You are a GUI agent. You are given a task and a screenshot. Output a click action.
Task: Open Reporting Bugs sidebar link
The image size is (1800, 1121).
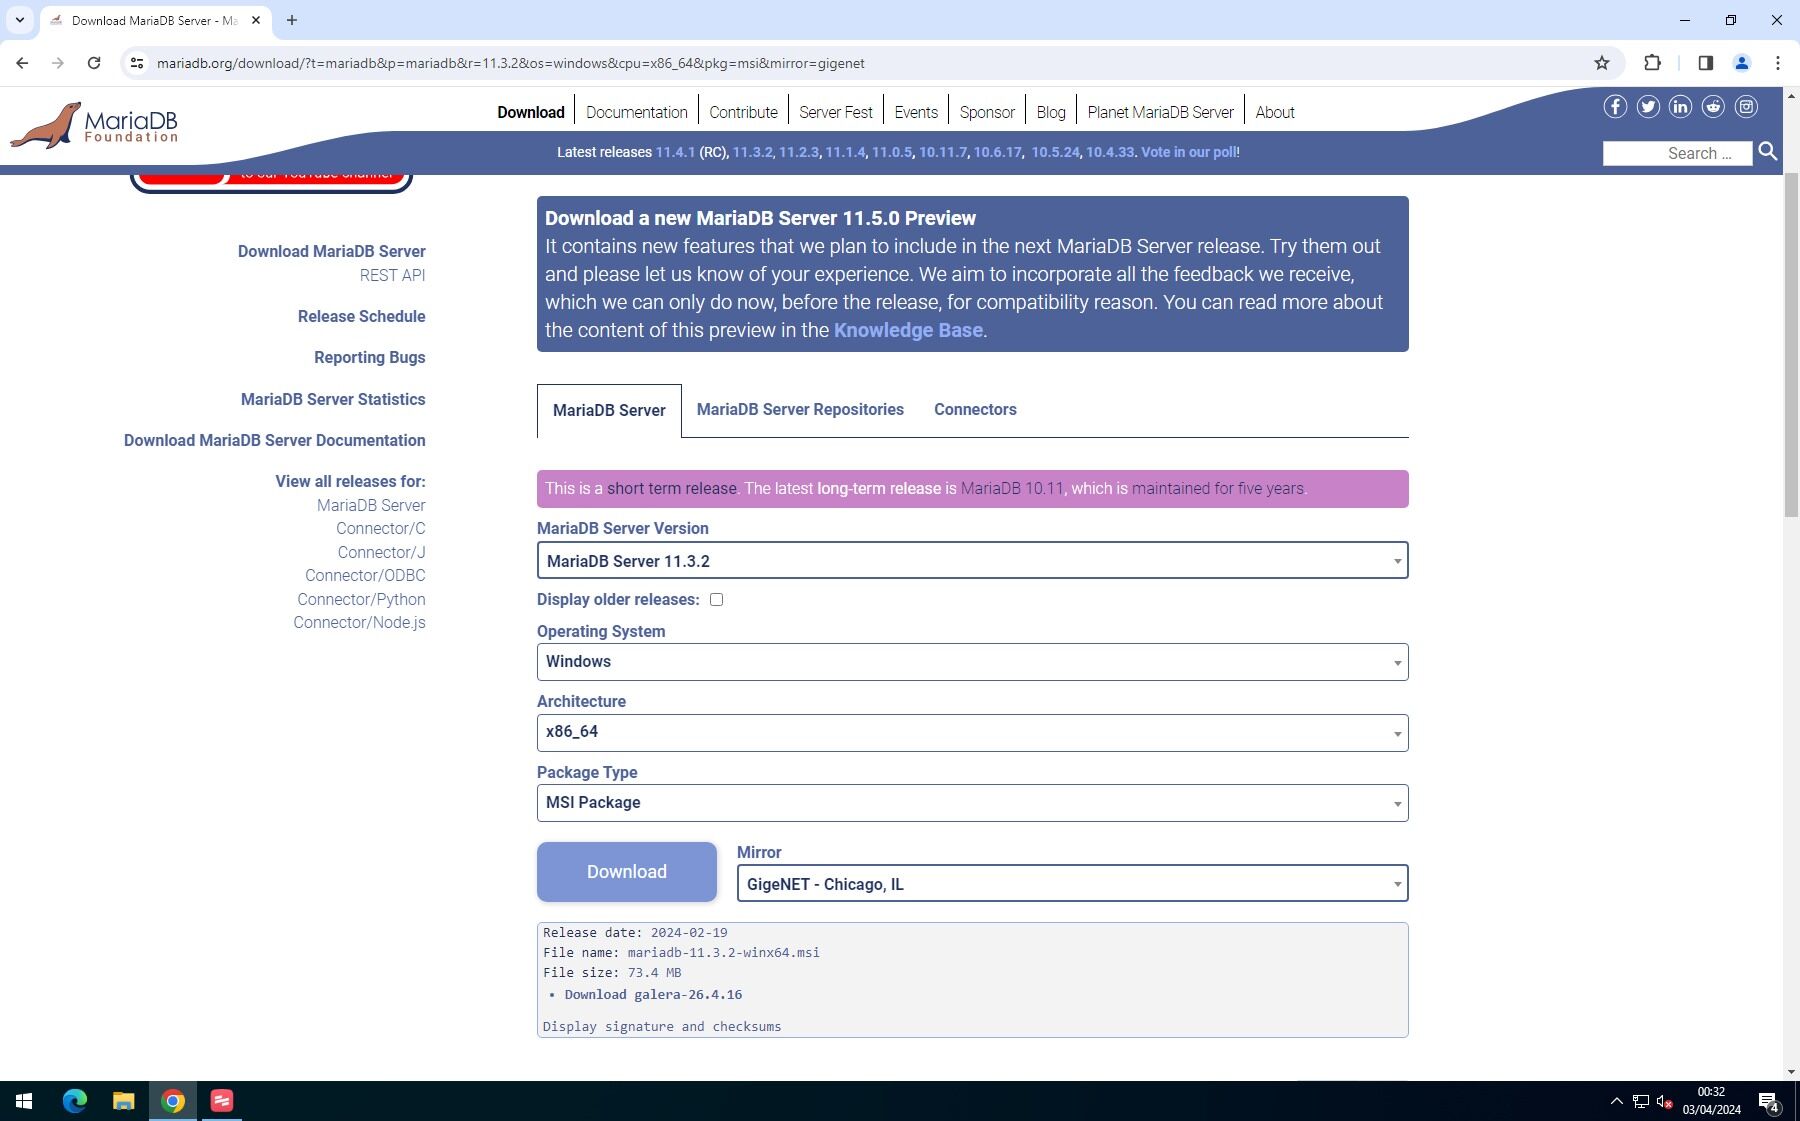coord(369,358)
